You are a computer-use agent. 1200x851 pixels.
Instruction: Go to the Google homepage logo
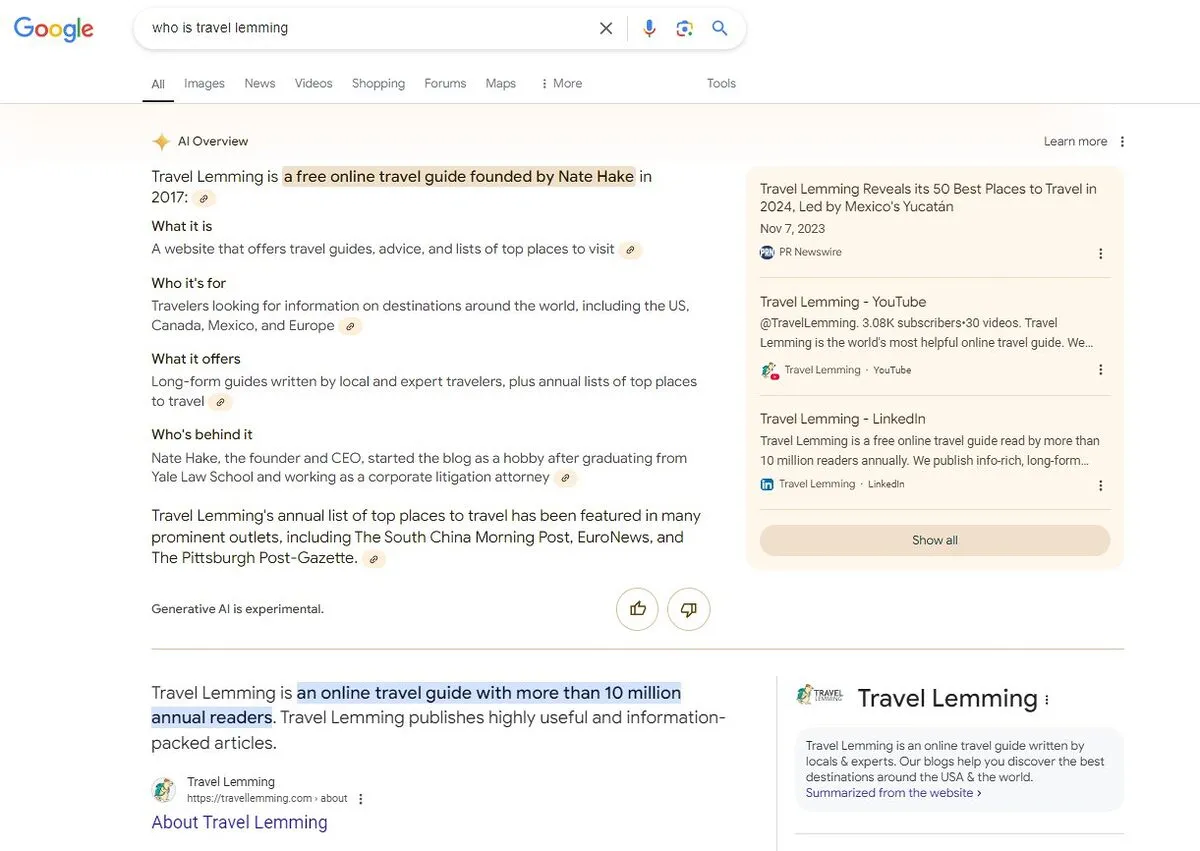tap(54, 29)
